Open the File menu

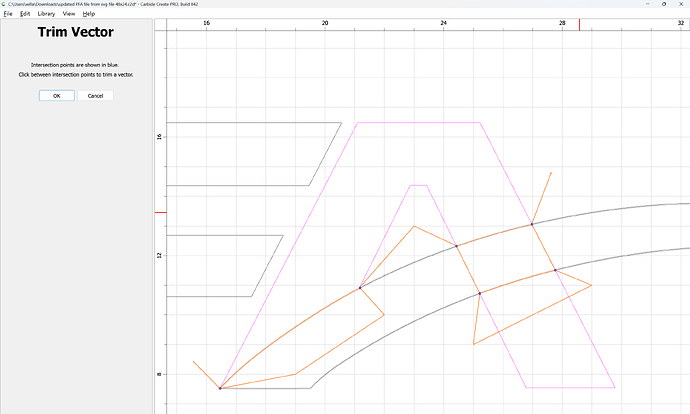click(x=8, y=14)
